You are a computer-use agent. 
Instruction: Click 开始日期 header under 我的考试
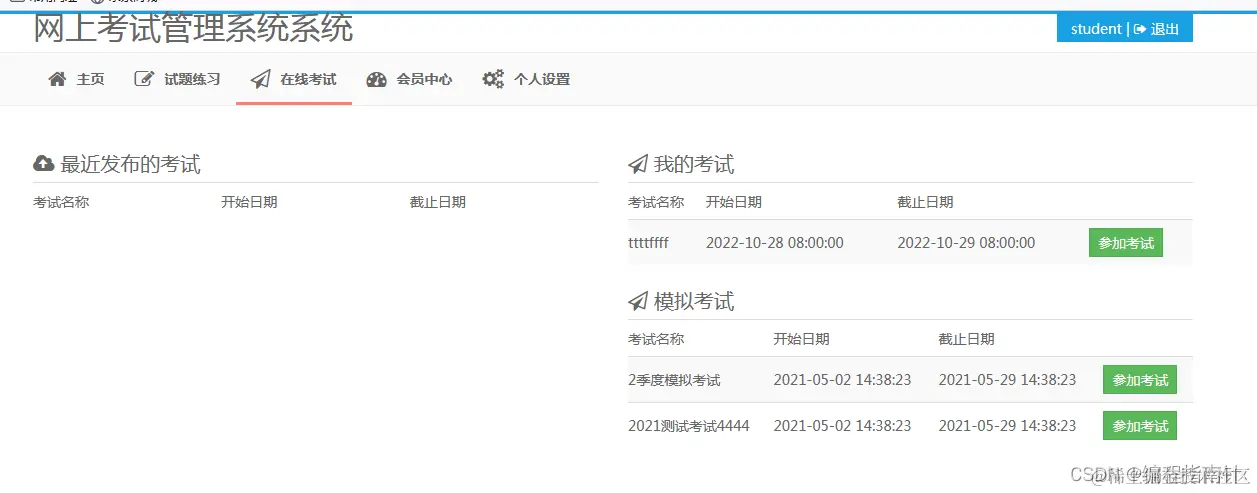[734, 202]
